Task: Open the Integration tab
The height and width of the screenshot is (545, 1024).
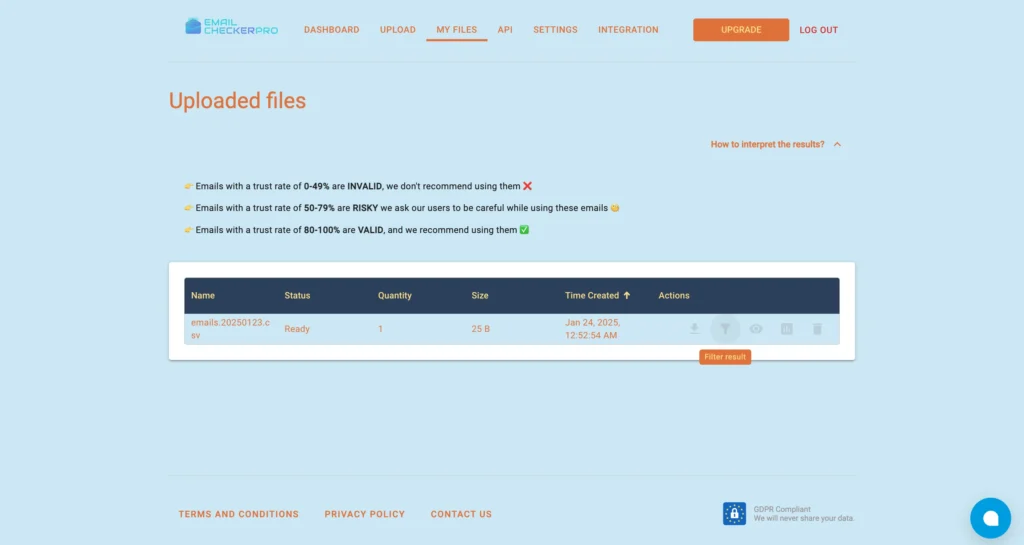Action: pos(628,29)
